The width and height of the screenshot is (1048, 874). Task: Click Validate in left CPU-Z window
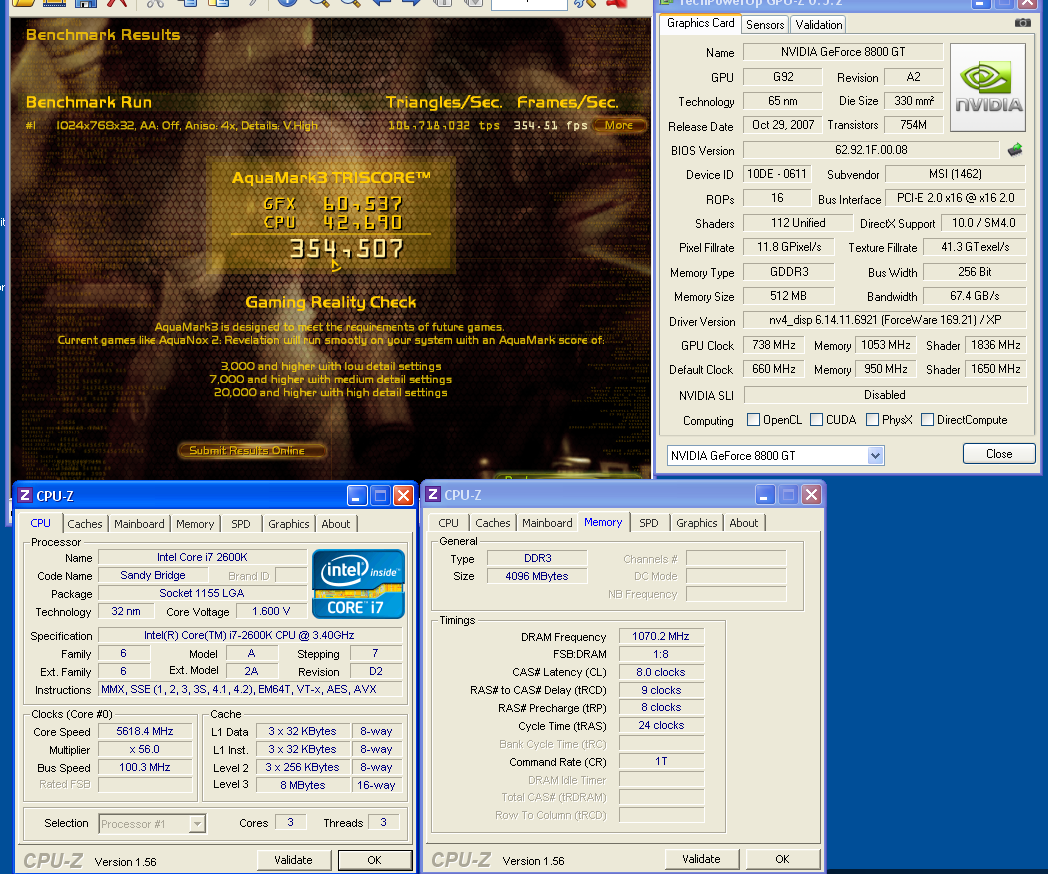point(293,860)
